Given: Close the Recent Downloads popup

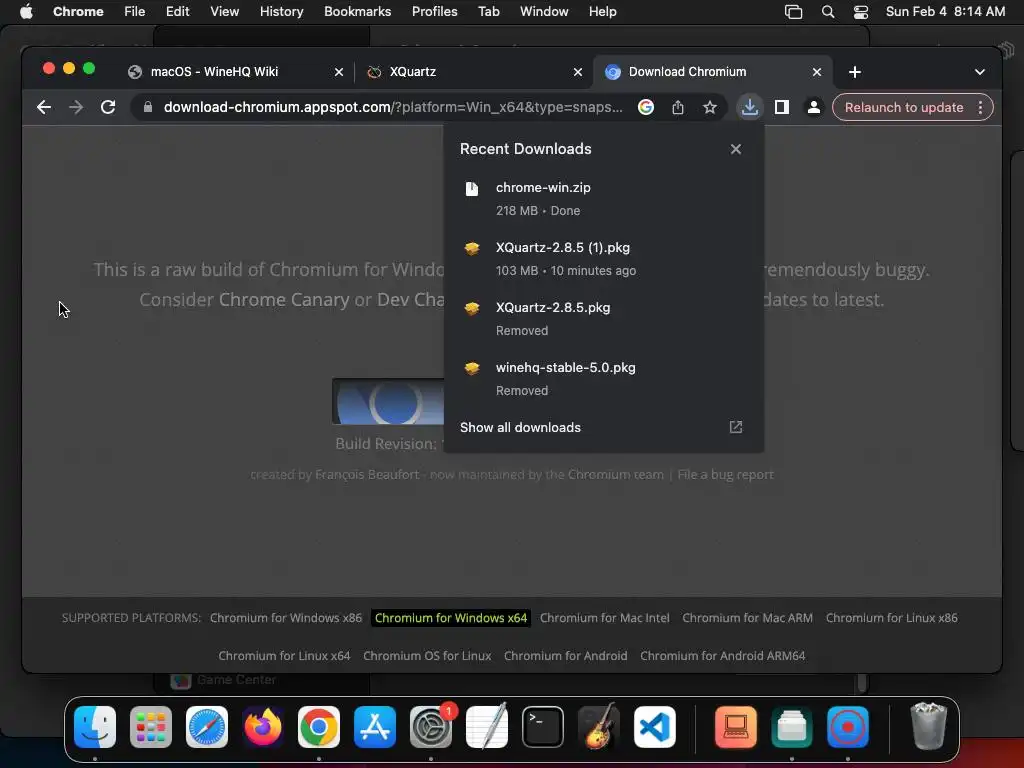Looking at the screenshot, I should [735, 149].
